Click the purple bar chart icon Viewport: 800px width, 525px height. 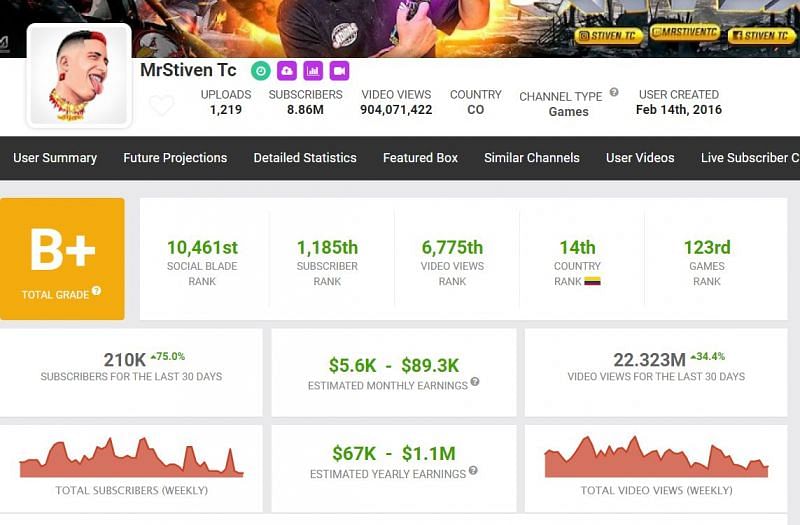312,71
